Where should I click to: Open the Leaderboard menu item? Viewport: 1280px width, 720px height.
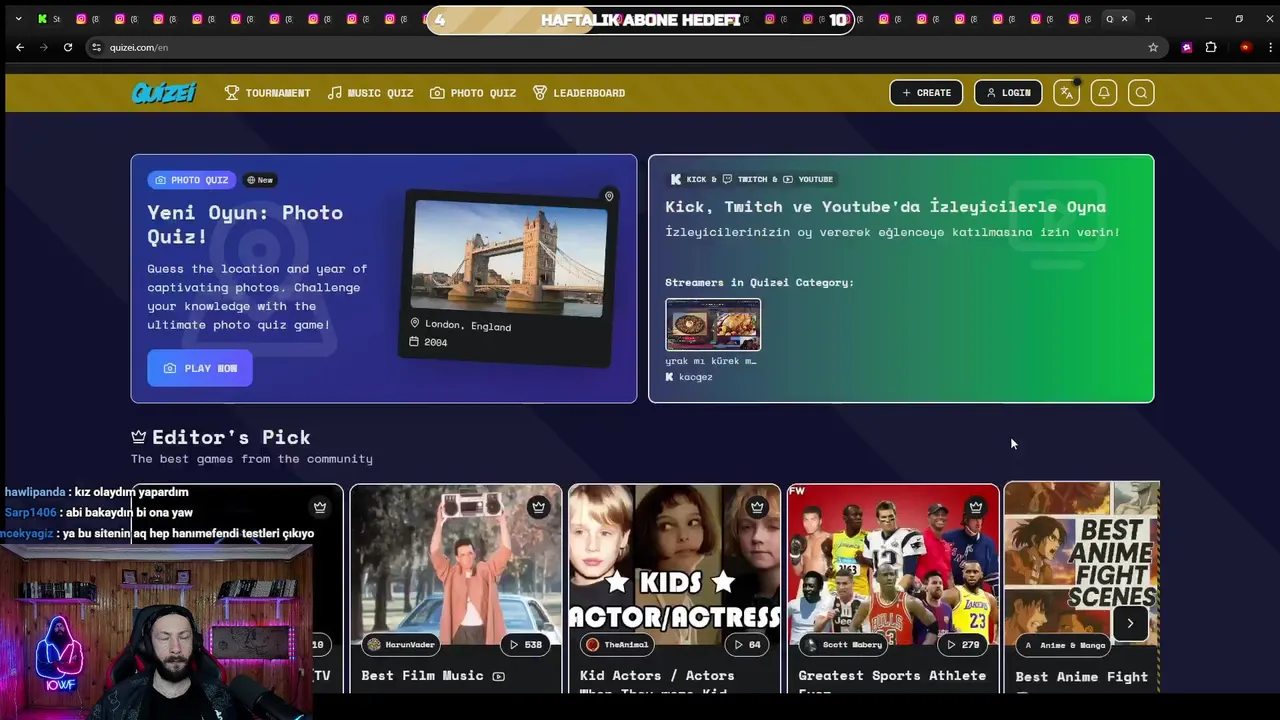tap(579, 93)
